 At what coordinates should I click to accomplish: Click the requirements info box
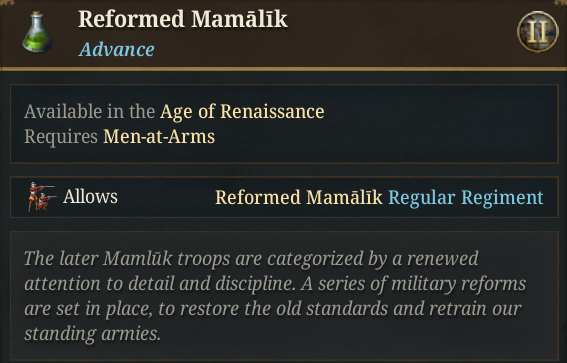[x=284, y=124]
